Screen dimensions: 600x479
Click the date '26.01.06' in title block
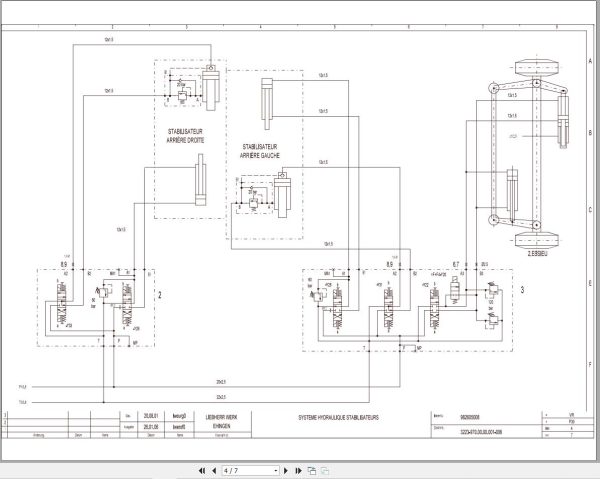coord(151,427)
